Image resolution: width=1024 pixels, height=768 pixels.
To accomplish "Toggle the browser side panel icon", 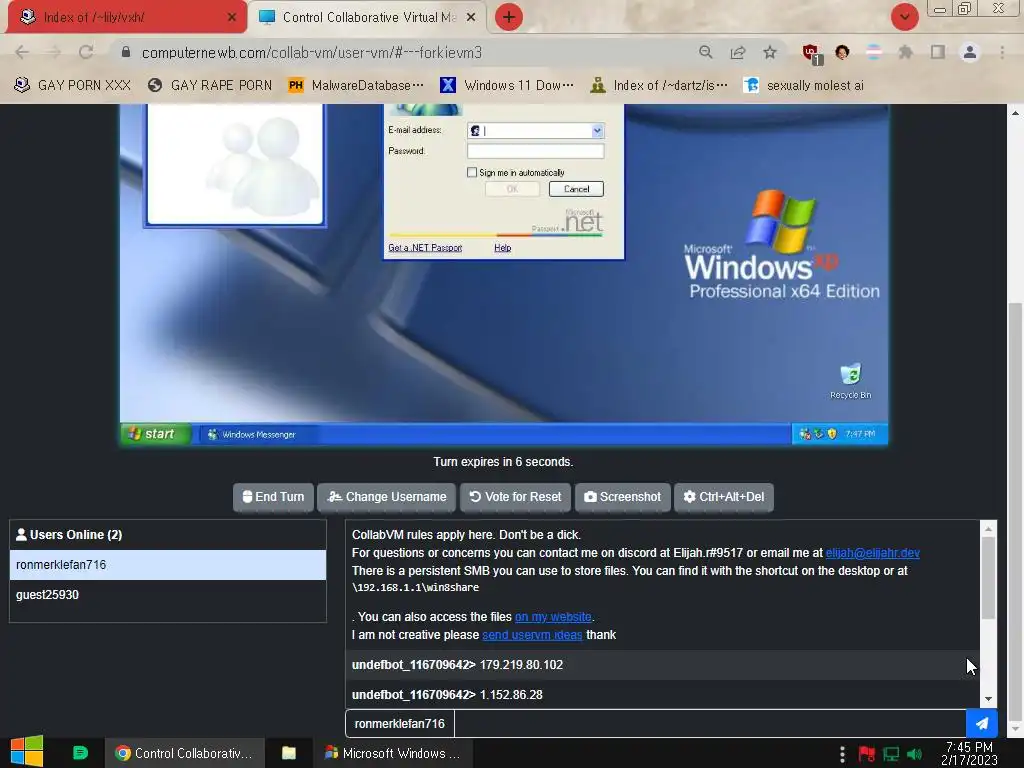I will (938, 52).
